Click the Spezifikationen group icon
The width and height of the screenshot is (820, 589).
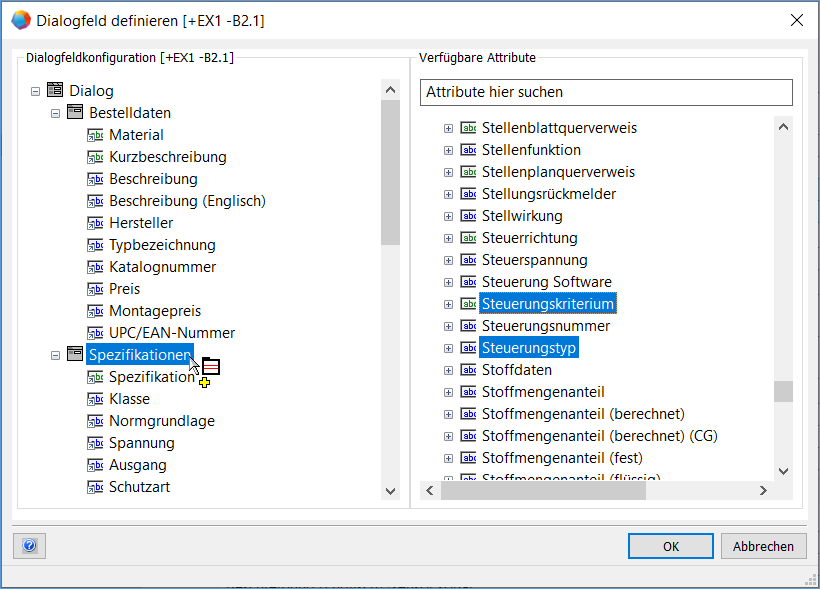click(75, 355)
